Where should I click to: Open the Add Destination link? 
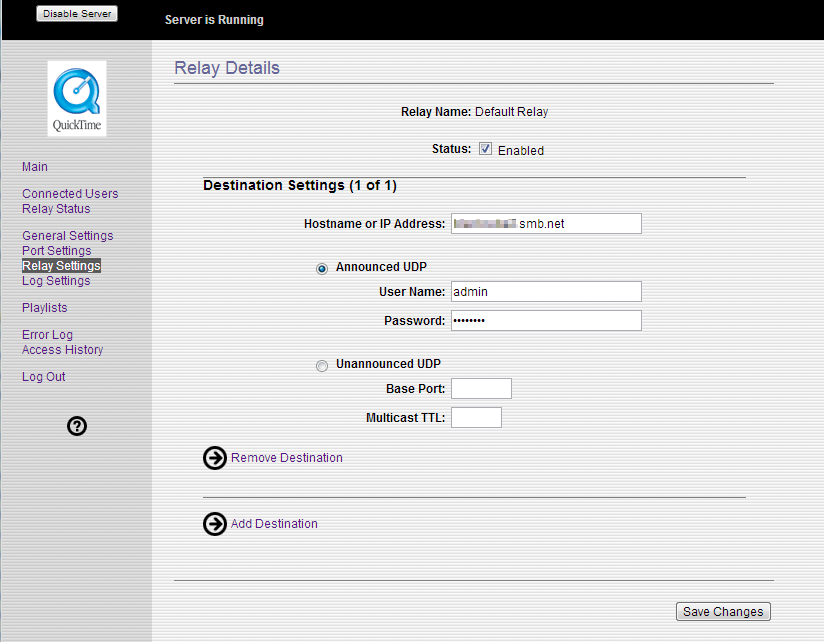pos(274,524)
